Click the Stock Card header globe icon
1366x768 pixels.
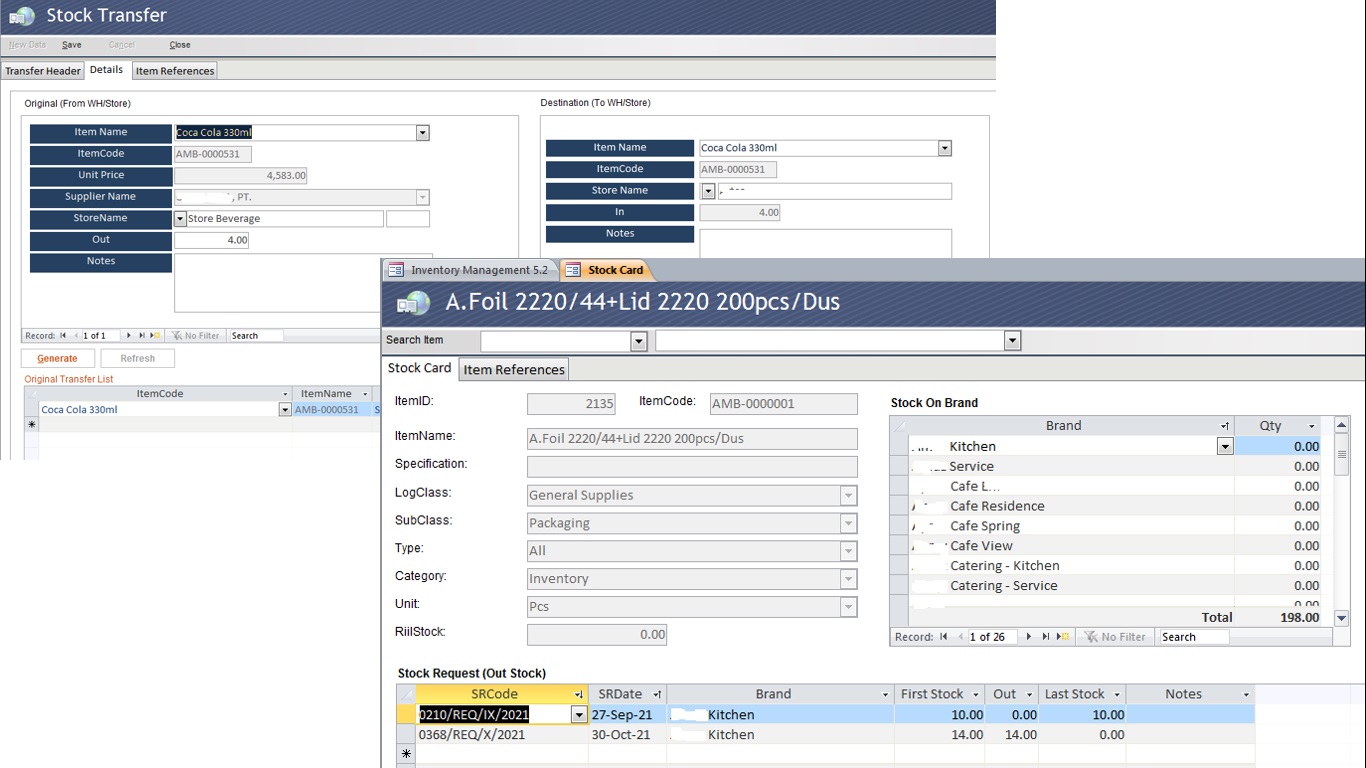[x=413, y=304]
